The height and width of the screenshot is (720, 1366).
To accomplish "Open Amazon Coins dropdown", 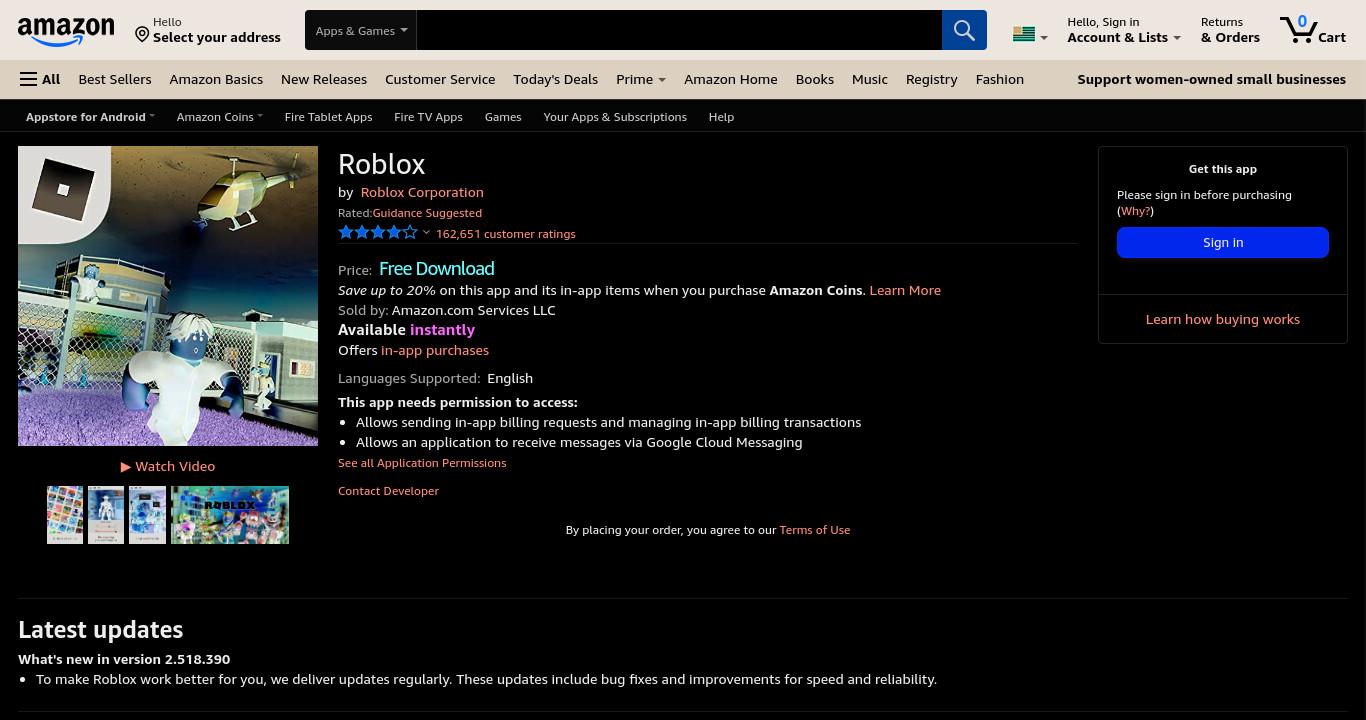I will click(x=219, y=117).
